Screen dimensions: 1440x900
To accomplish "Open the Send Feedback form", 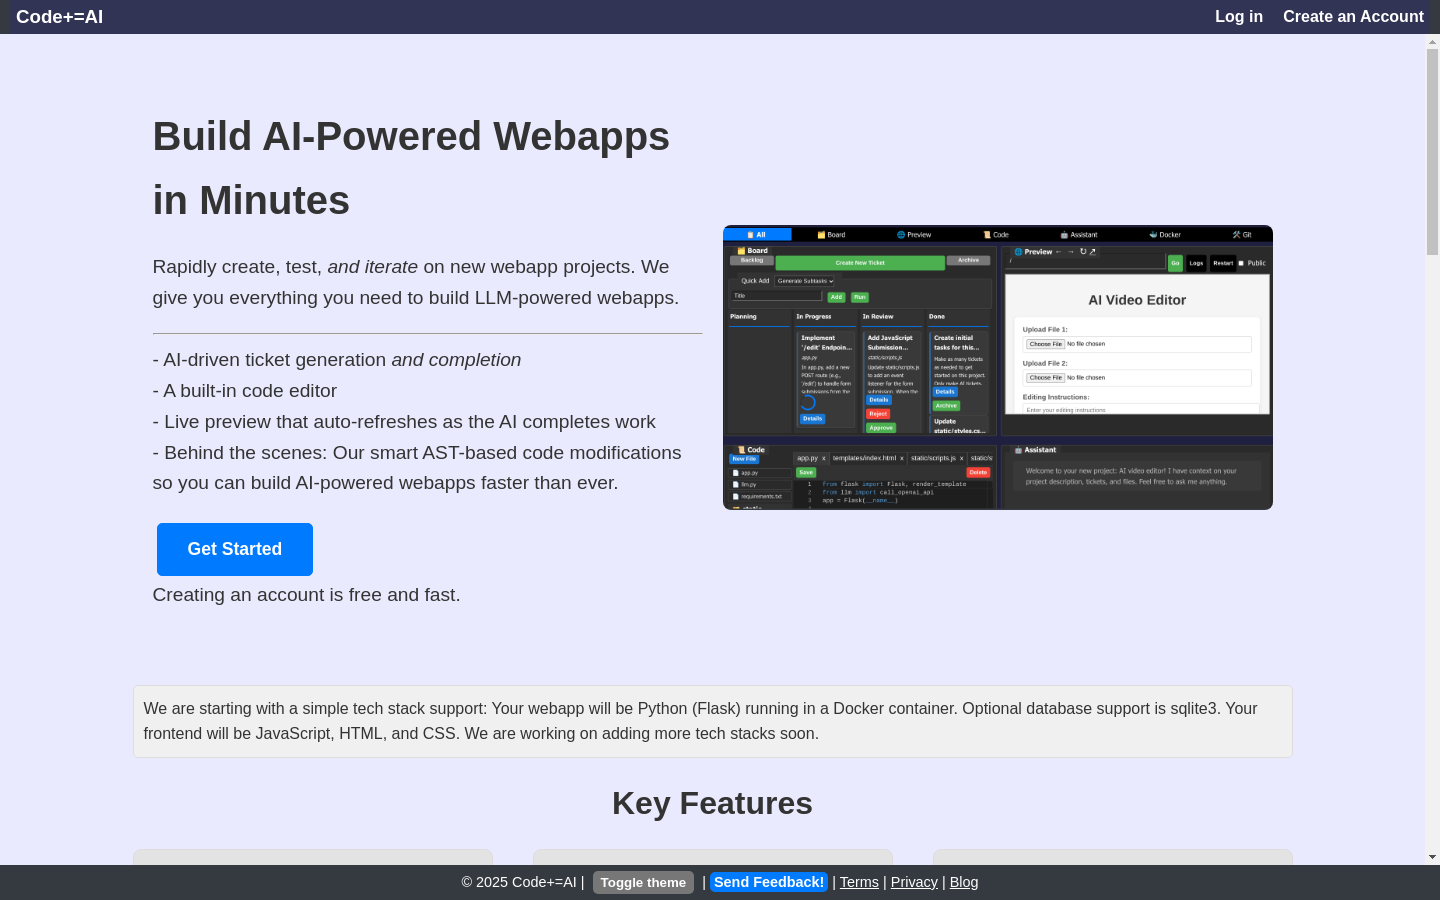I will tap(769, 882).
